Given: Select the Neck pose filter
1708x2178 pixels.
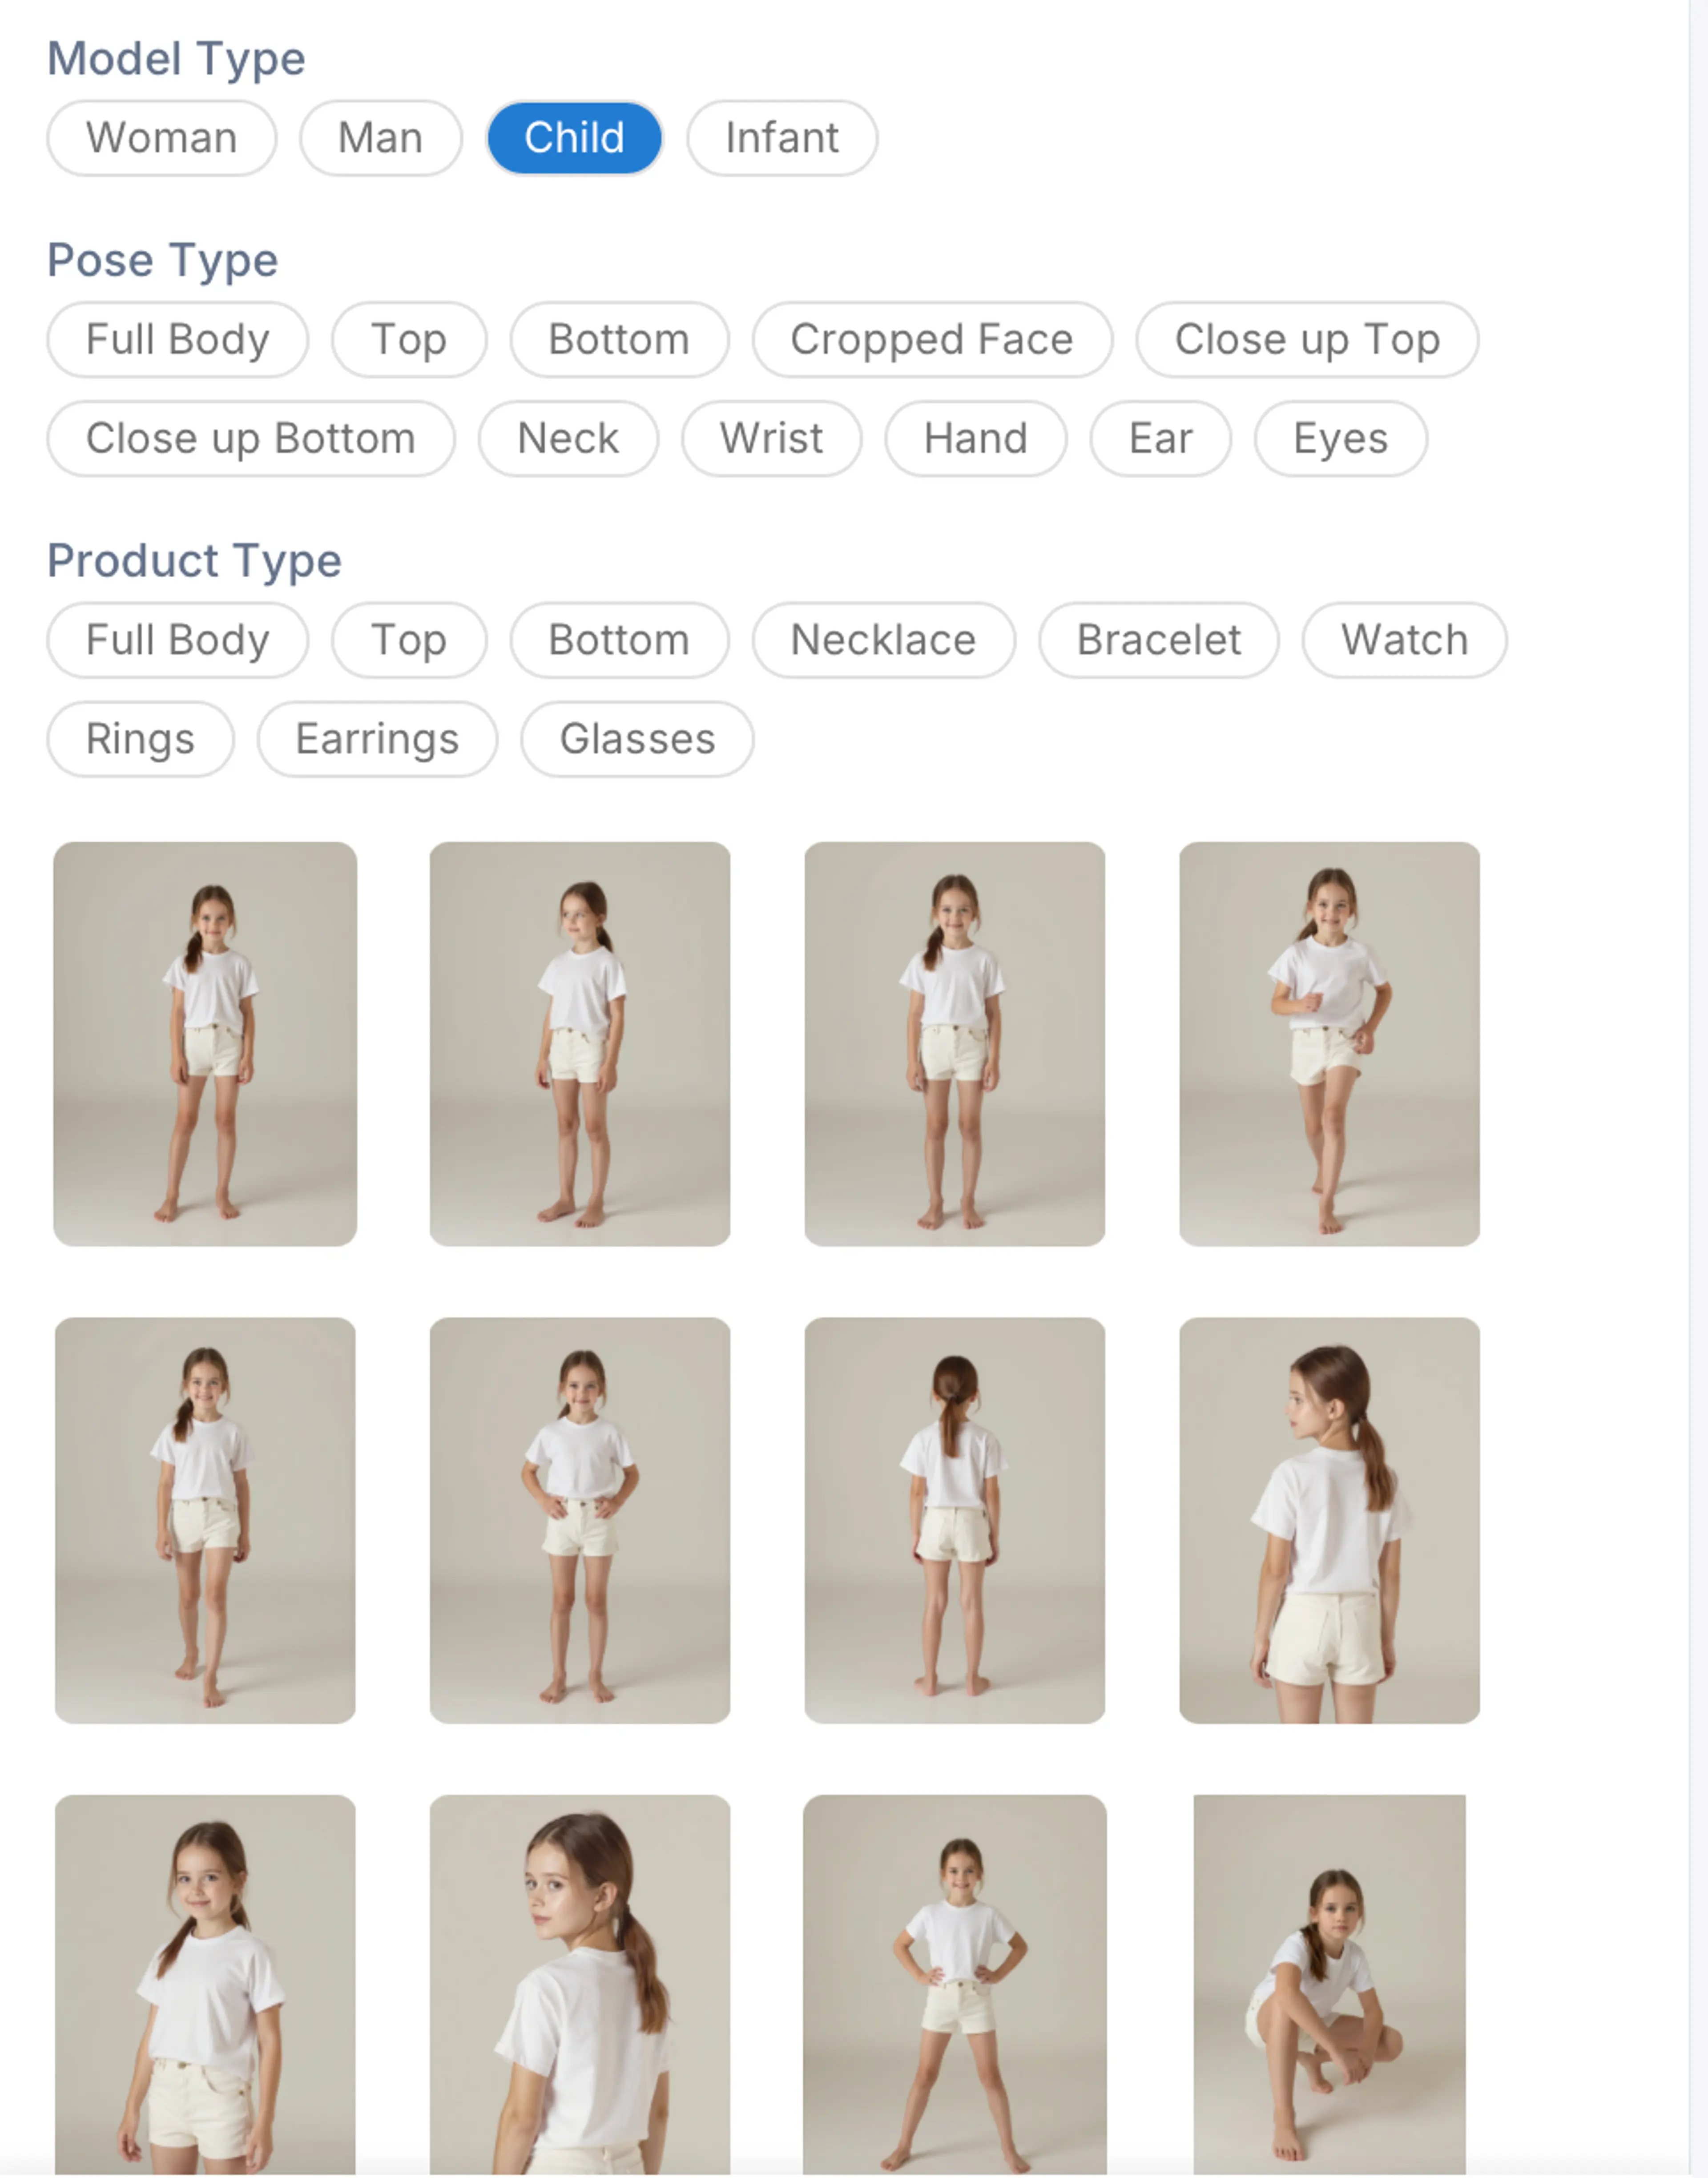Looking at the screenshot, I should pyautogui.click(x=568, y=439).
